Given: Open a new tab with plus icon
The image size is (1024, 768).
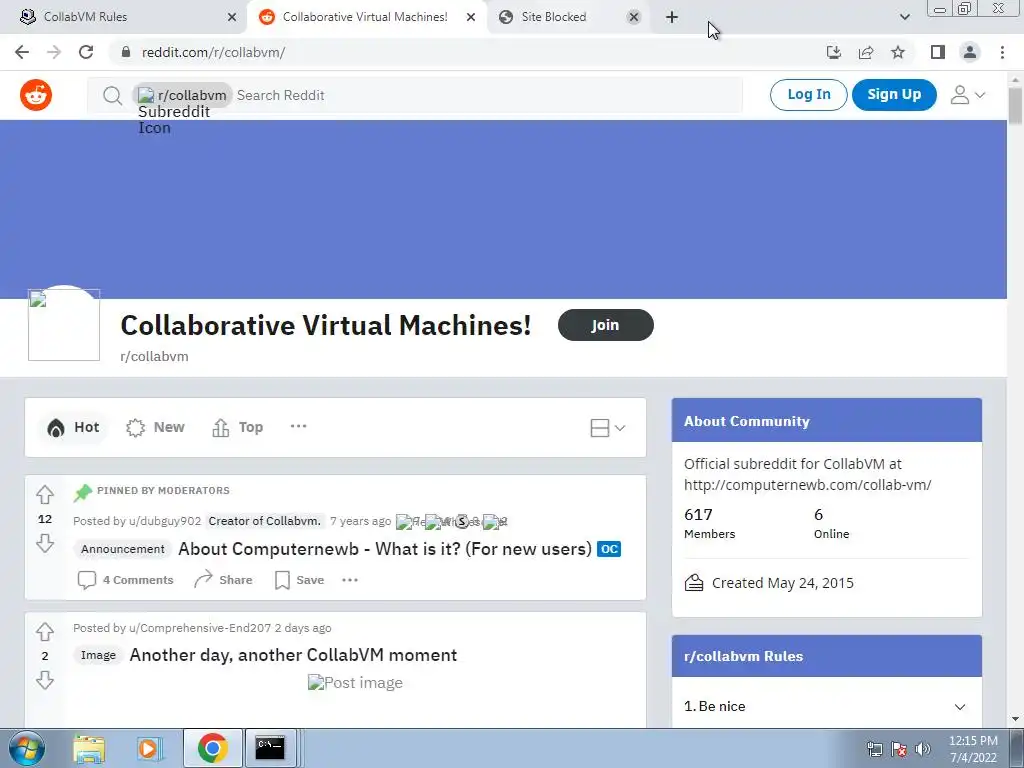Looking at the screenshot, I should coord(672,17).
